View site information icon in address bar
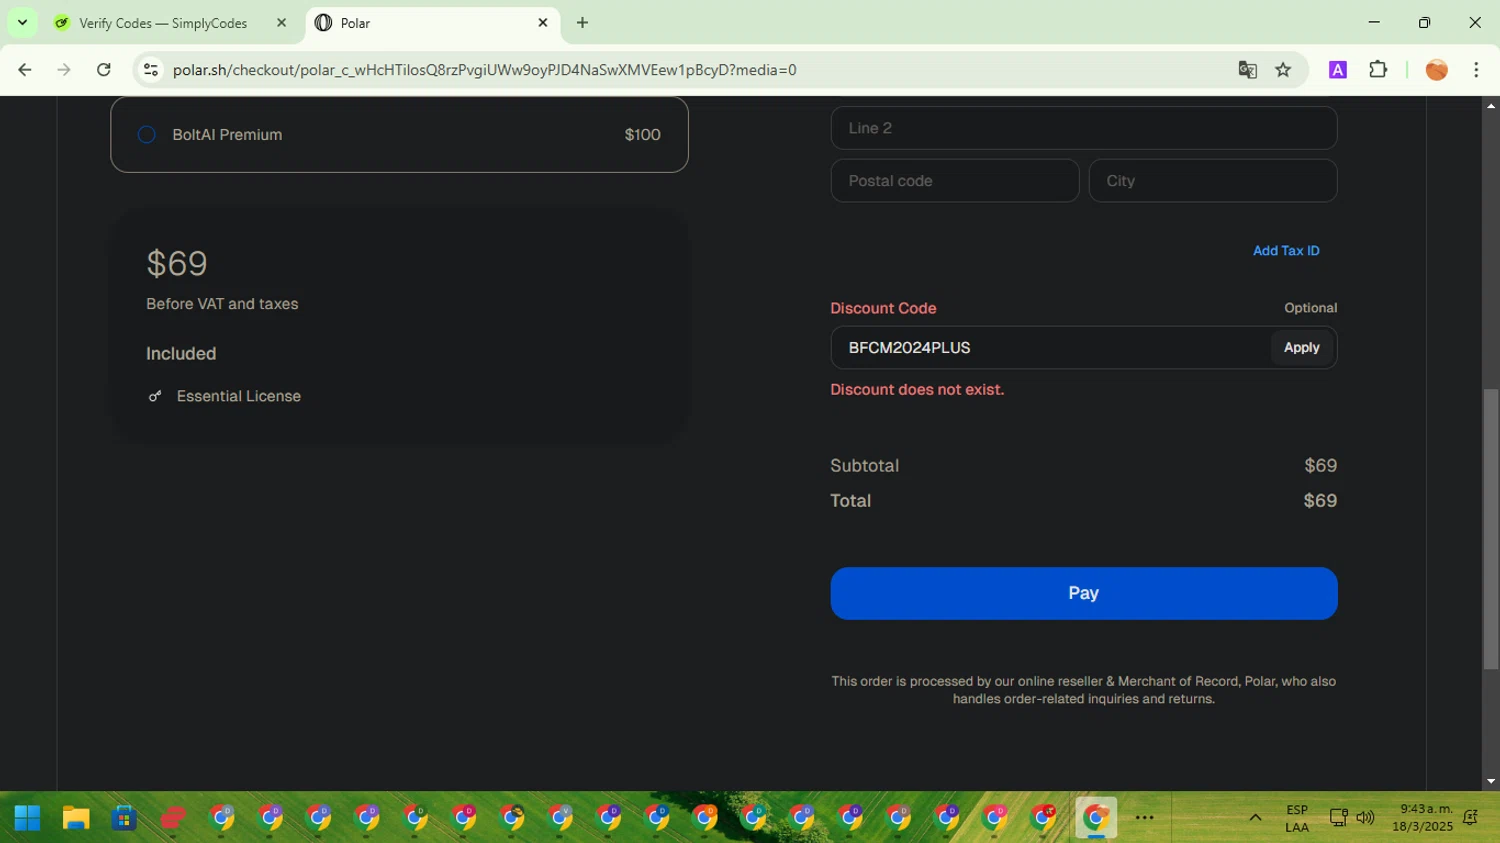 (151, 70)
